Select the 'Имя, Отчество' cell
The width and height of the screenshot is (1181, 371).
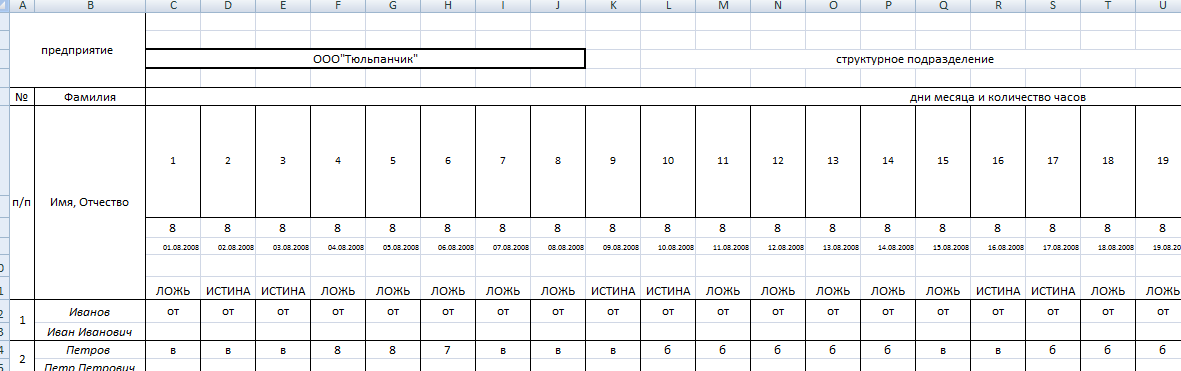(x=90, y=202)
